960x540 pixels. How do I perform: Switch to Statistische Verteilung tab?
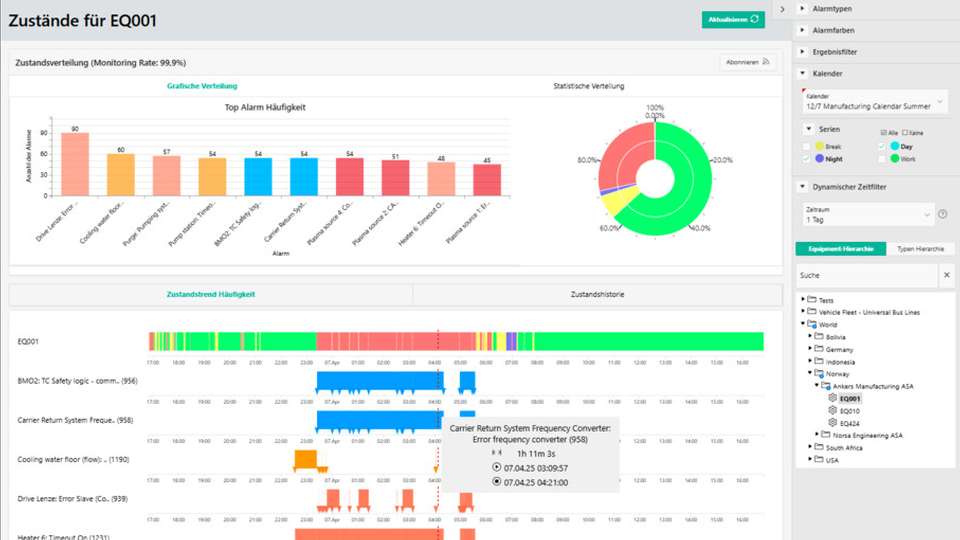pos(588,86)
